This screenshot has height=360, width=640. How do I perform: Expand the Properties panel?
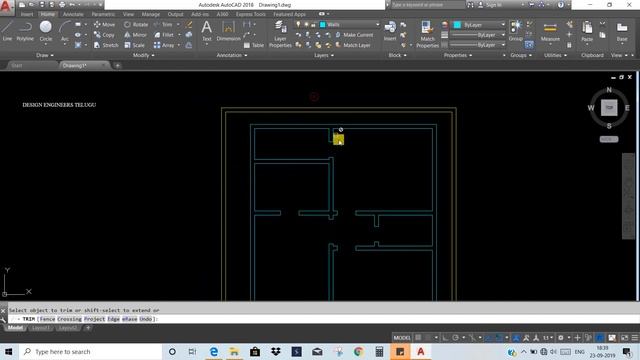pos(458,55)
